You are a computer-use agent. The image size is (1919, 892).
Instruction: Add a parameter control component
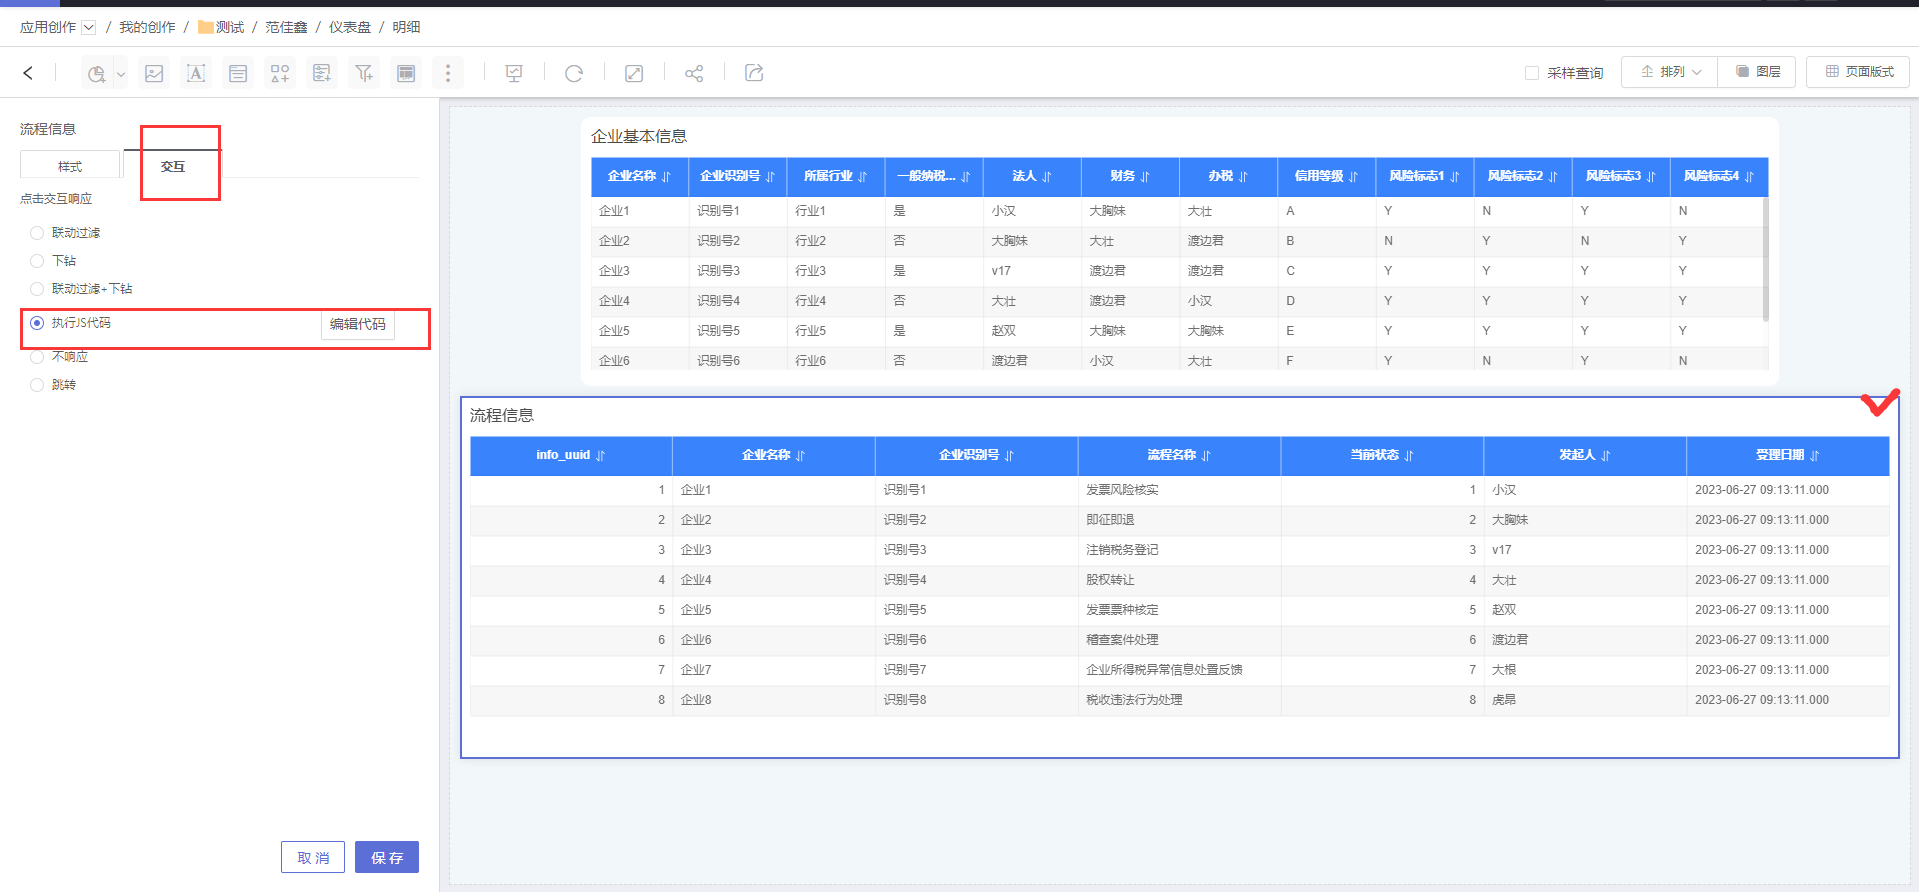point(322,73)
